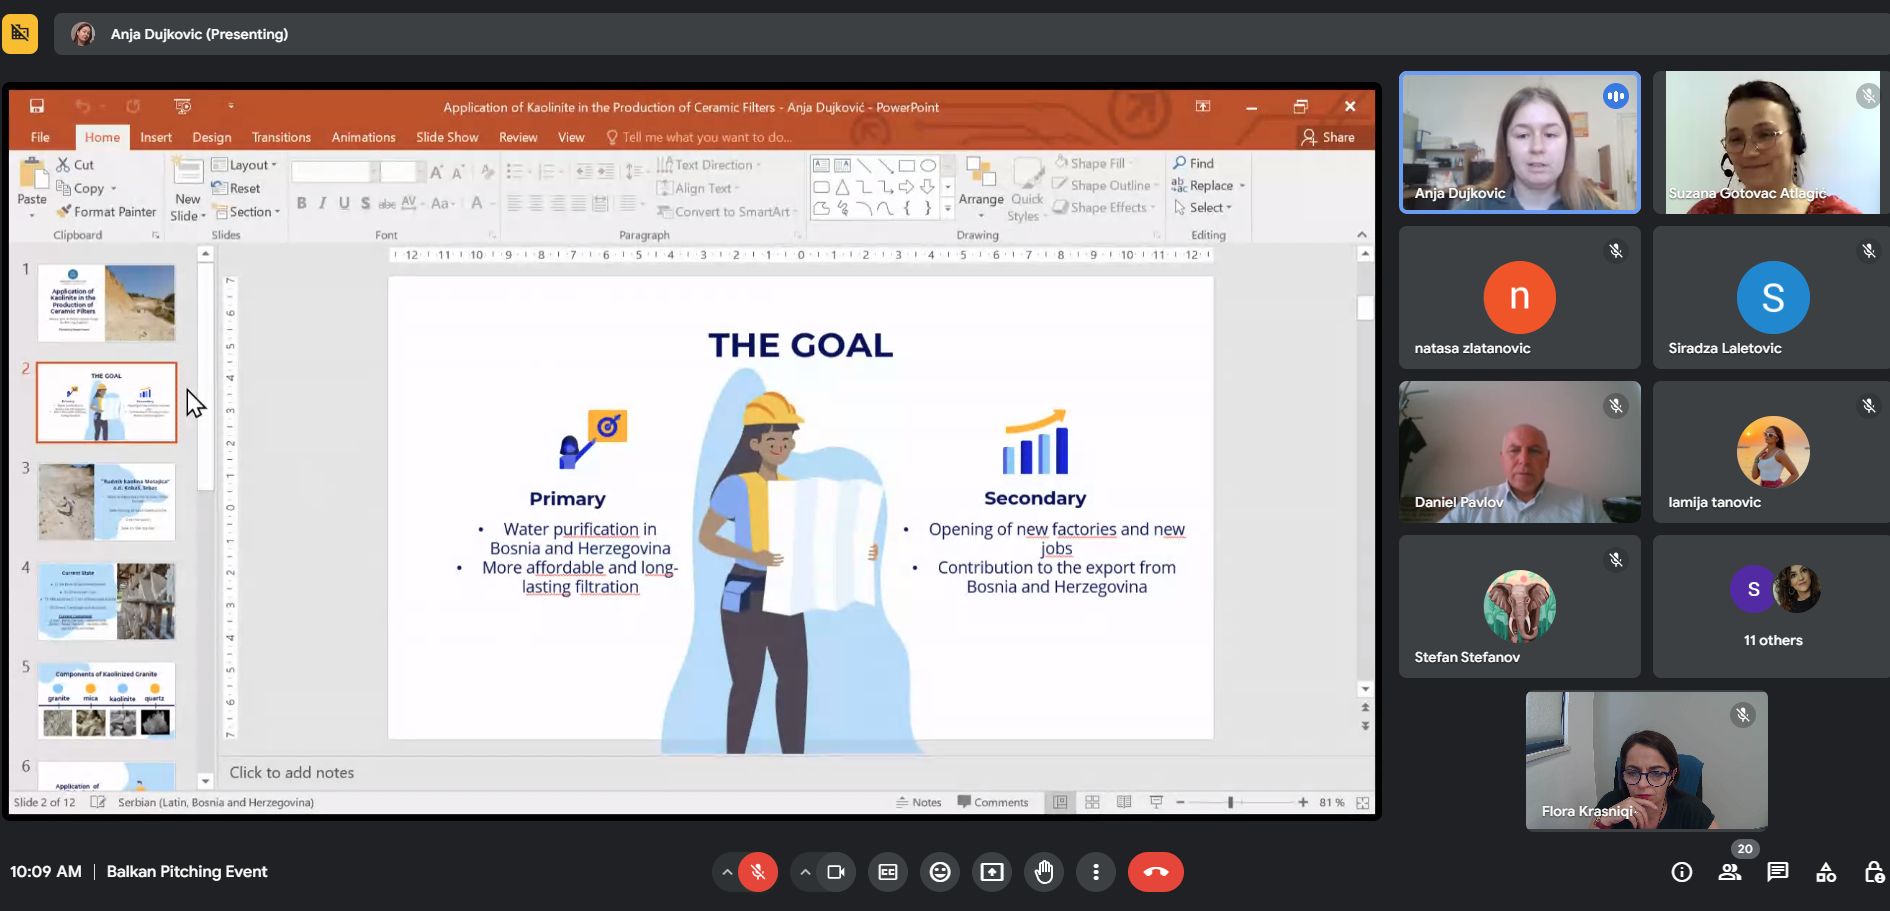Click the Reset slide button
1890x911 pixels.
pos(236,188)
